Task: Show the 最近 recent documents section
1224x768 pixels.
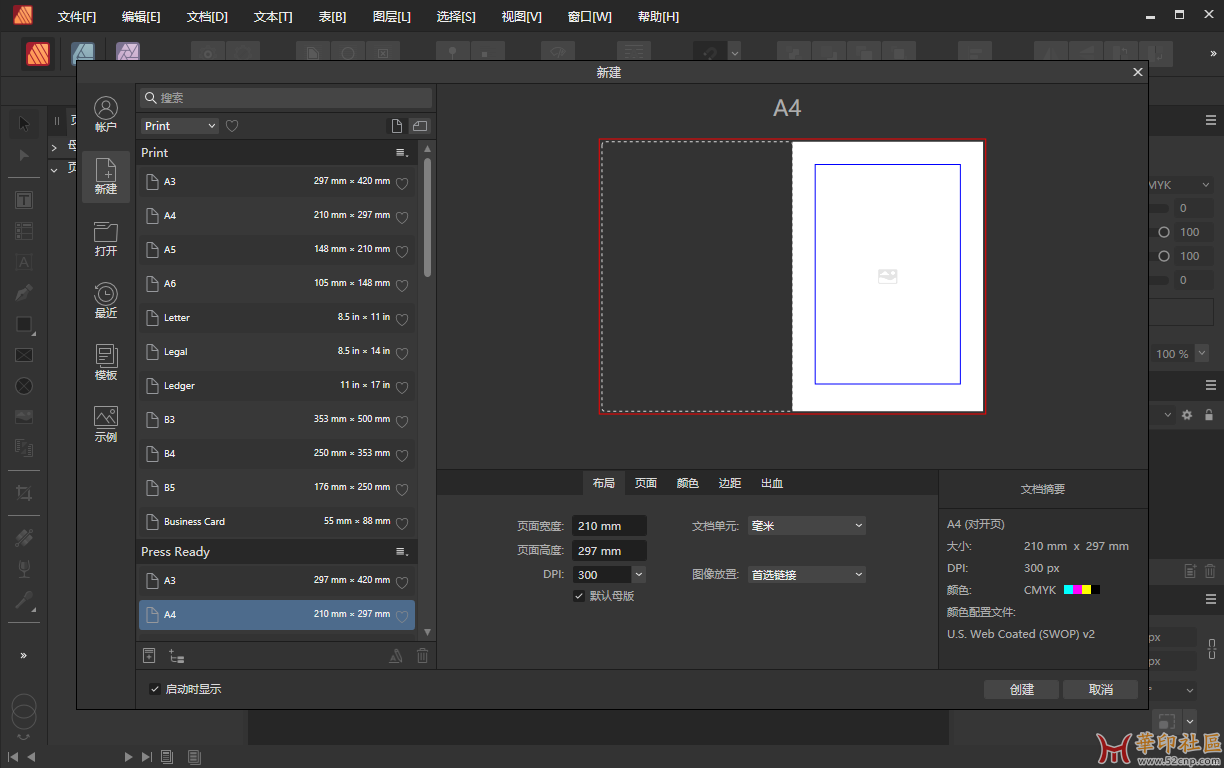Action: tap(106, 301)
